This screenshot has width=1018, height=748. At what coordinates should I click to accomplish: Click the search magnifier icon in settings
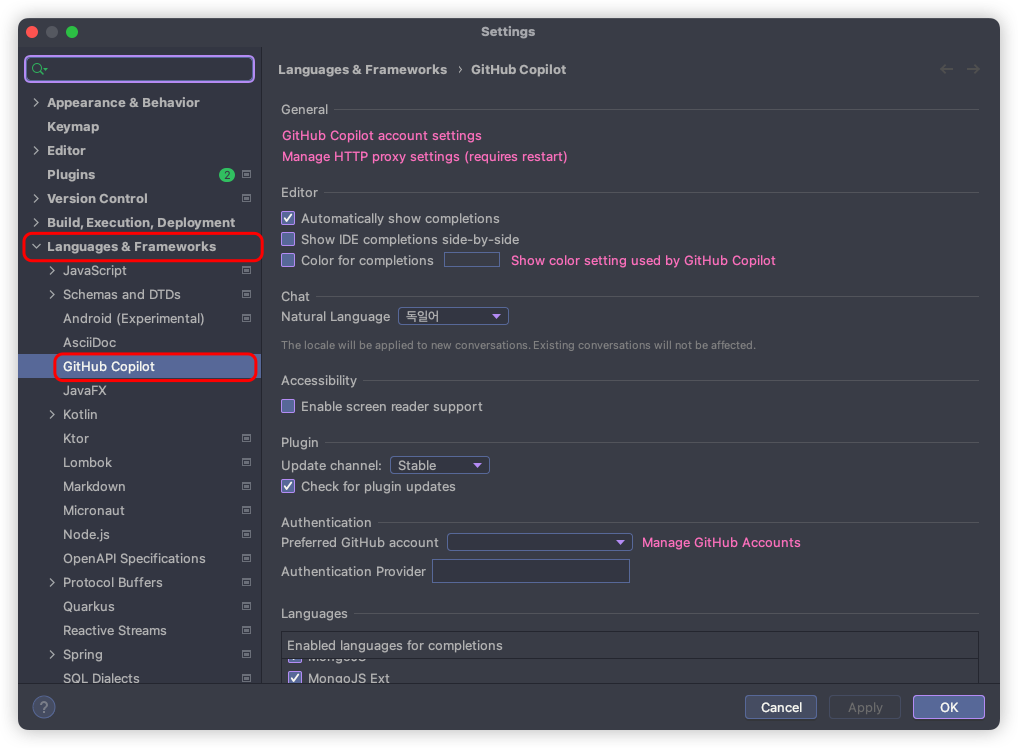click(x=39, y=69)
